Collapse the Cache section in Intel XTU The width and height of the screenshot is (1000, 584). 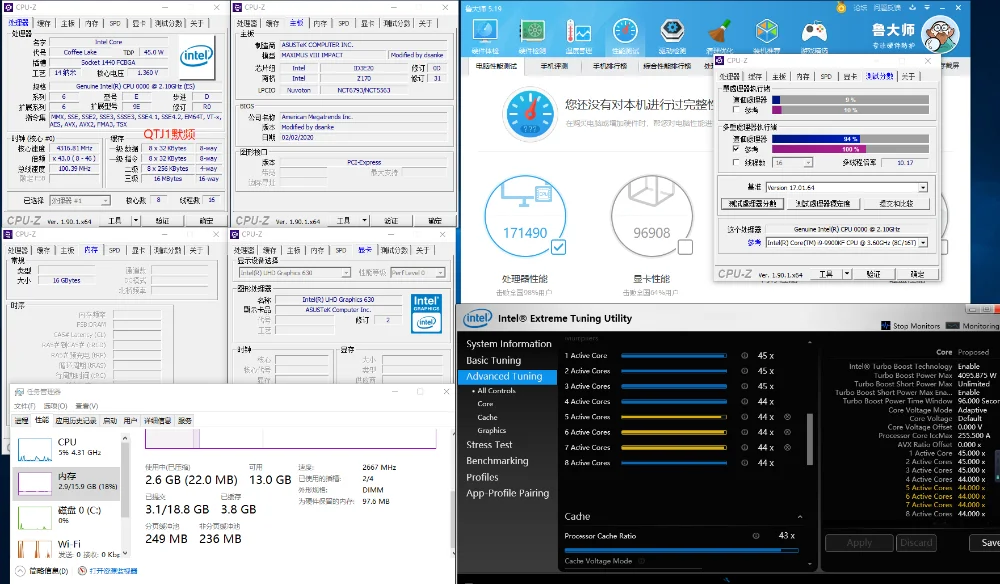[800, 516]
